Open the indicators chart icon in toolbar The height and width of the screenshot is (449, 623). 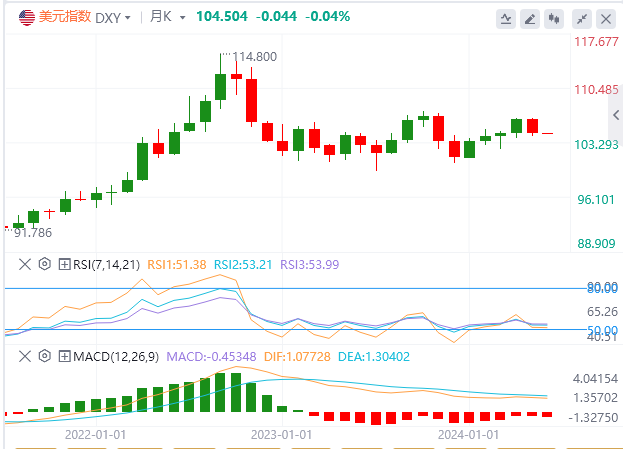(507, 17)
